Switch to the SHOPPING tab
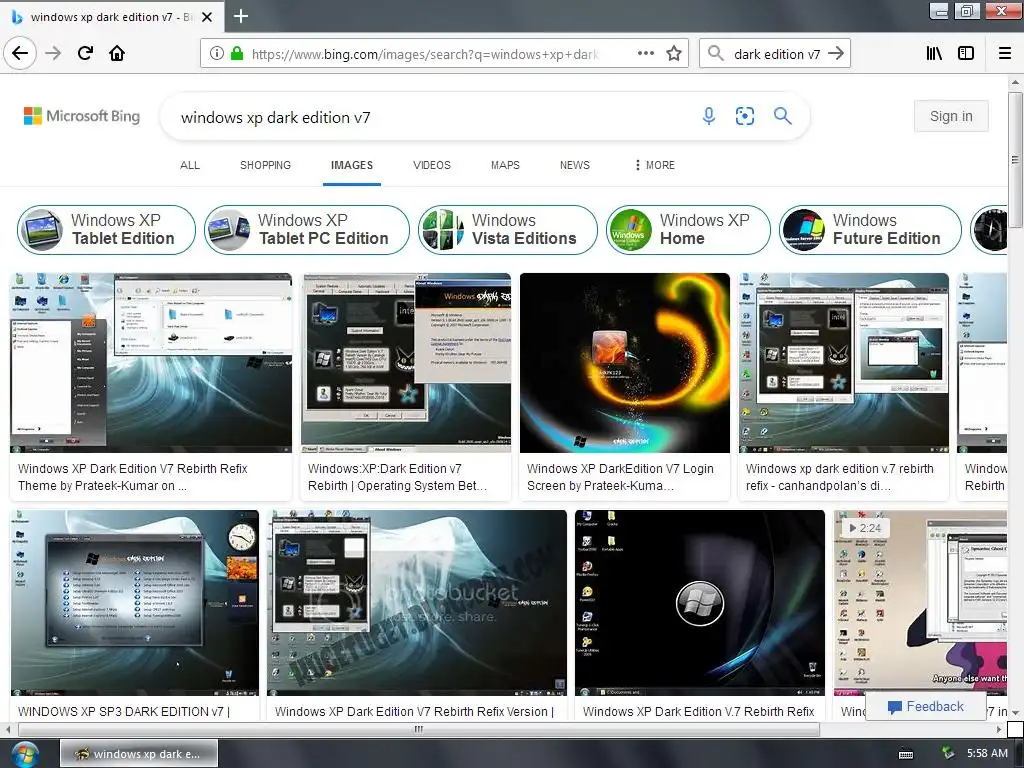This screenshot has width=1024, height=768. coord(265,165)
